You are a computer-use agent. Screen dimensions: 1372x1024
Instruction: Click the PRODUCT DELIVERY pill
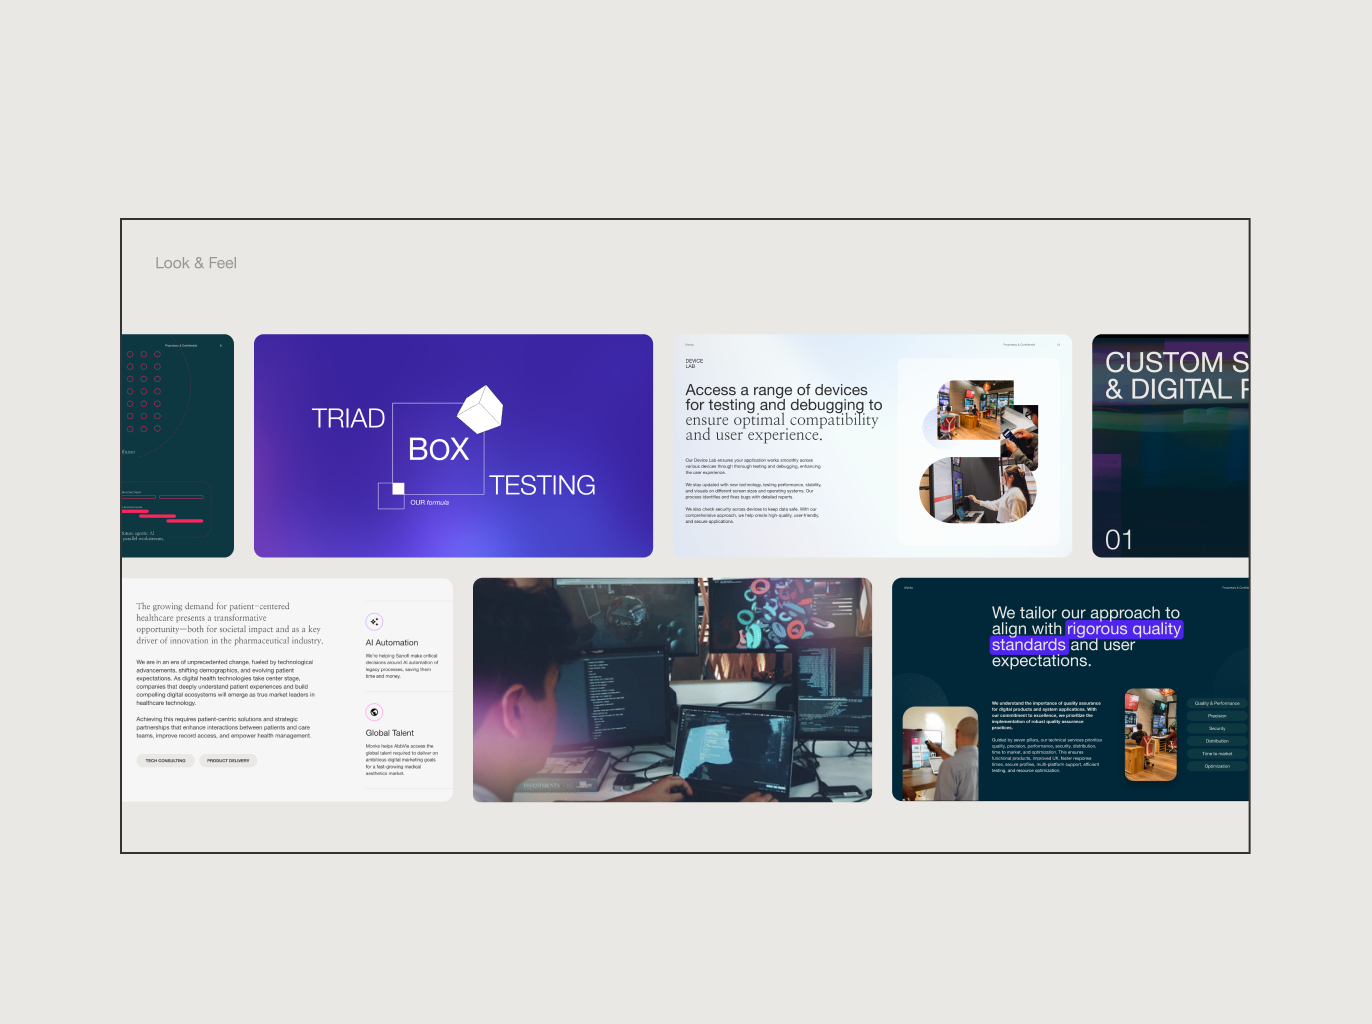pyautogui.click(x=228, y=761)
